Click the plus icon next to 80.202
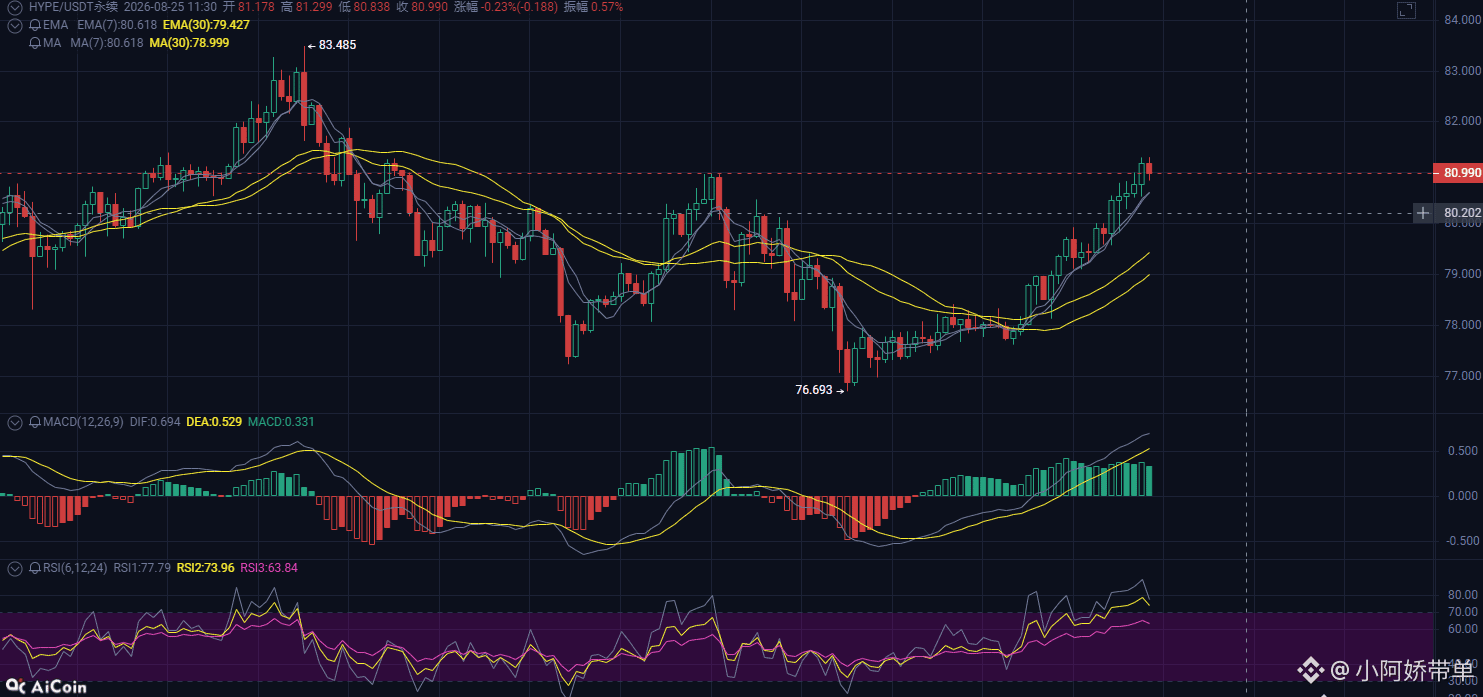The height and width of the screenshot is (697, 1483). [1423, 213]
